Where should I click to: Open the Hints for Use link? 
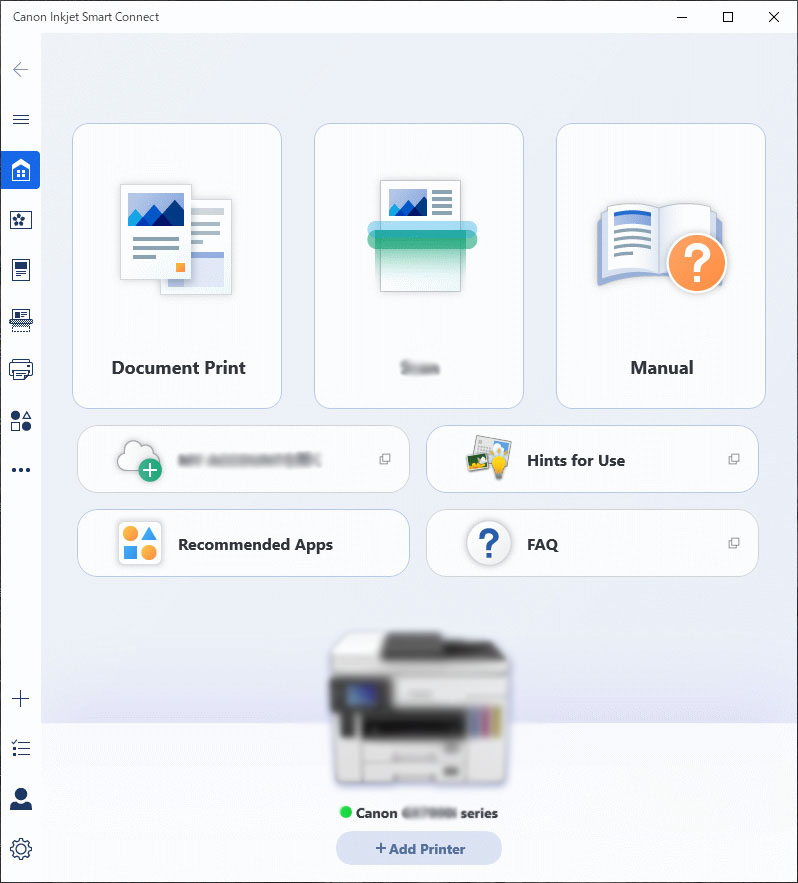[592, 460]
